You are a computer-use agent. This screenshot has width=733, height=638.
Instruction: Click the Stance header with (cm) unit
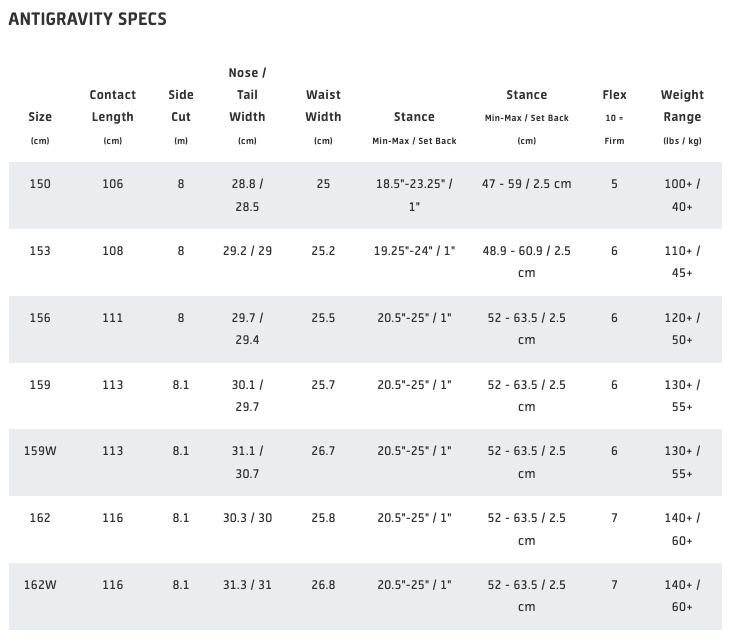(526, 96)
